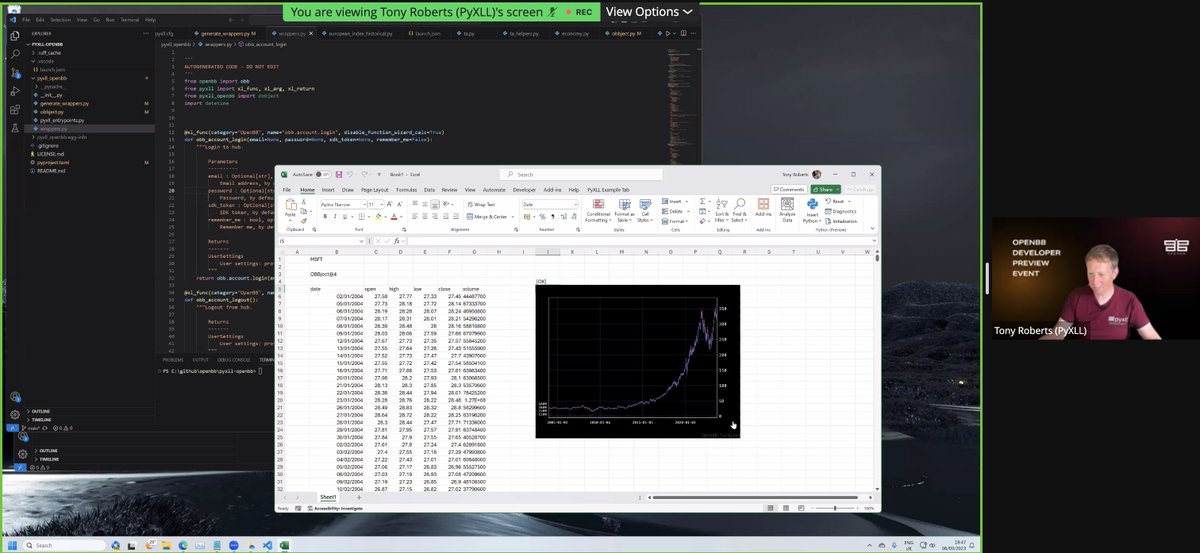Open the Formulas ribbon tab

click(406, 189)
